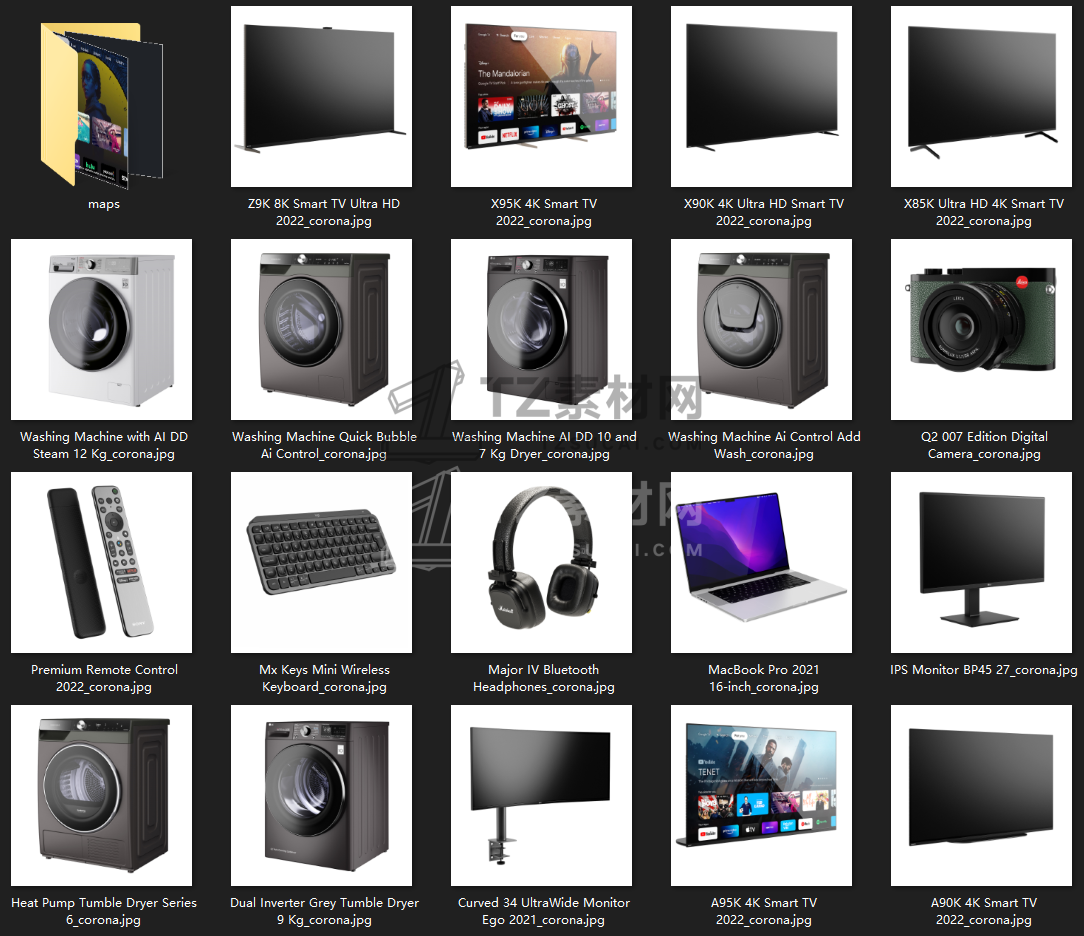Viewport: 1084px width, 936px height.
Task: Open the maps folder icon
Action: (x=102, y=104)
